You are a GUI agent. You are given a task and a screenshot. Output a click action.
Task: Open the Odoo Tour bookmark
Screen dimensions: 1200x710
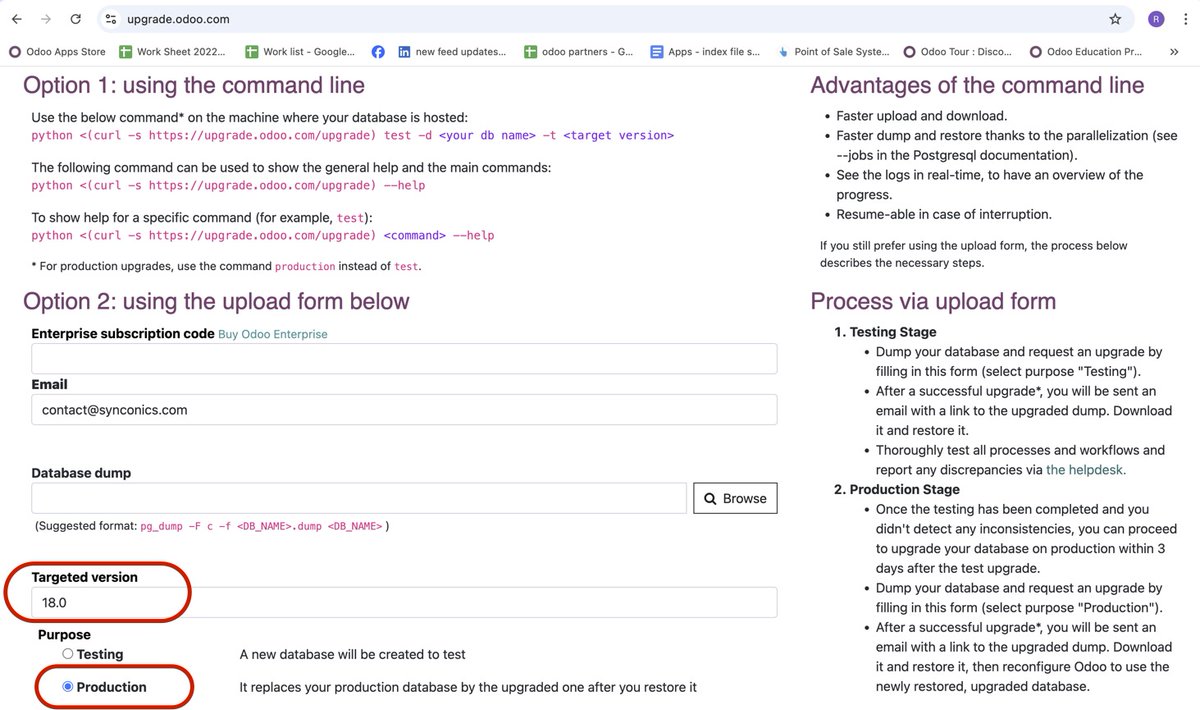pyautogui.click(x=958, y=52)
